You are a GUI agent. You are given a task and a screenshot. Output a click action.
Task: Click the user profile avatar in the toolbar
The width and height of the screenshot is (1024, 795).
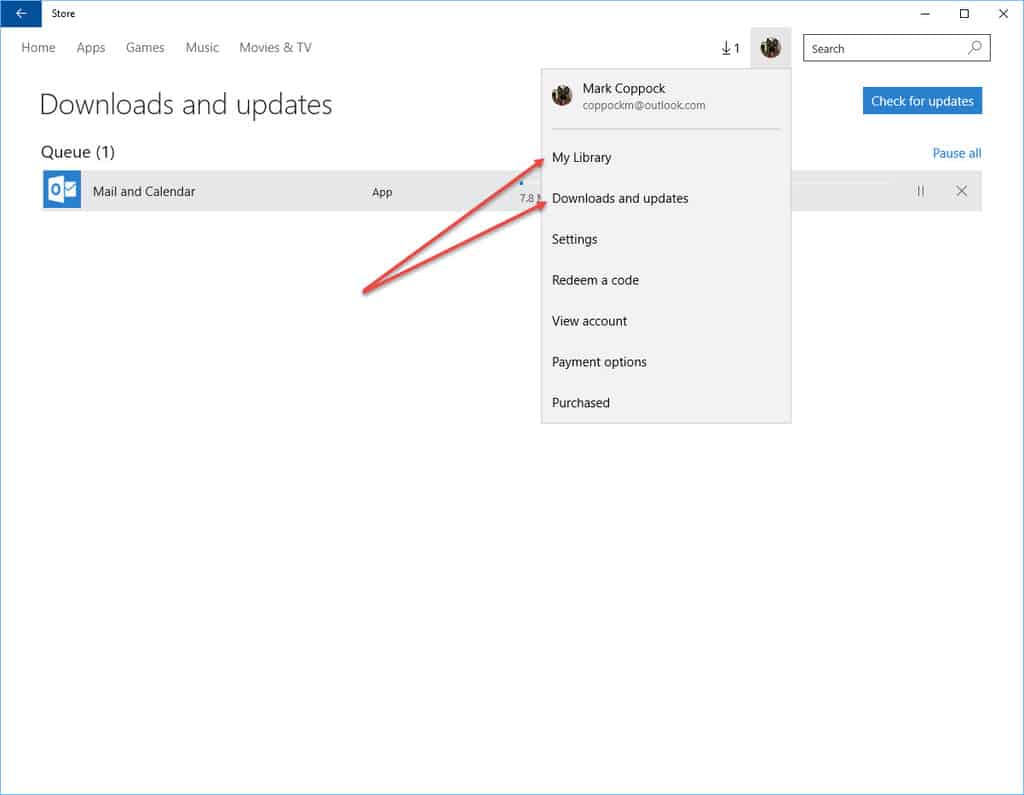tap(771, 47)
